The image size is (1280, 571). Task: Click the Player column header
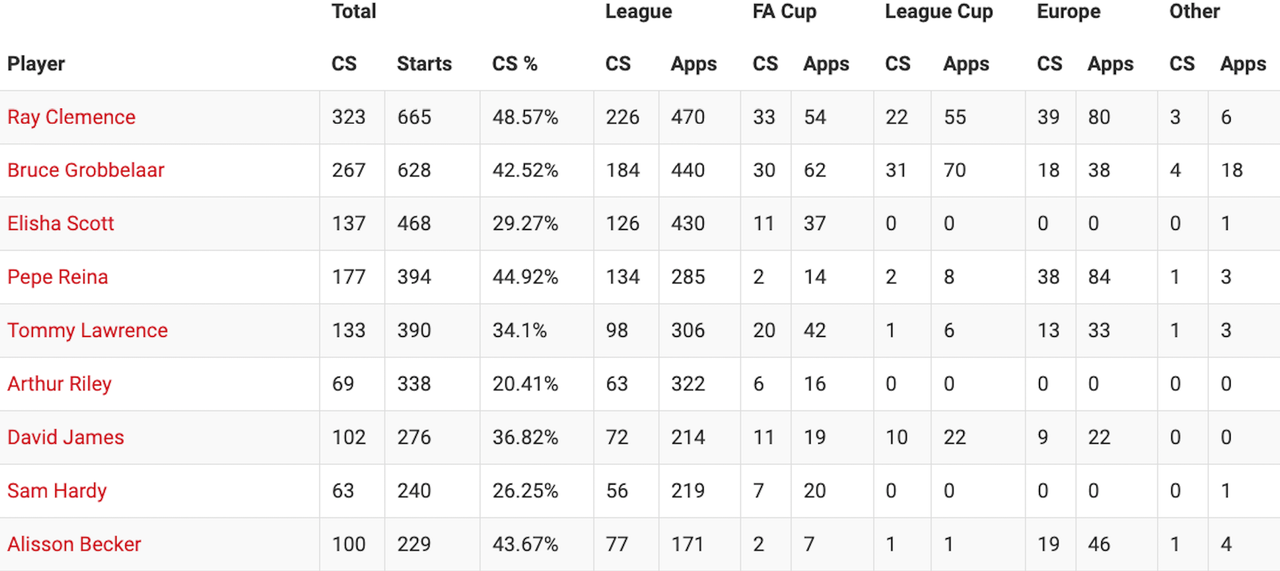[36, 64]
